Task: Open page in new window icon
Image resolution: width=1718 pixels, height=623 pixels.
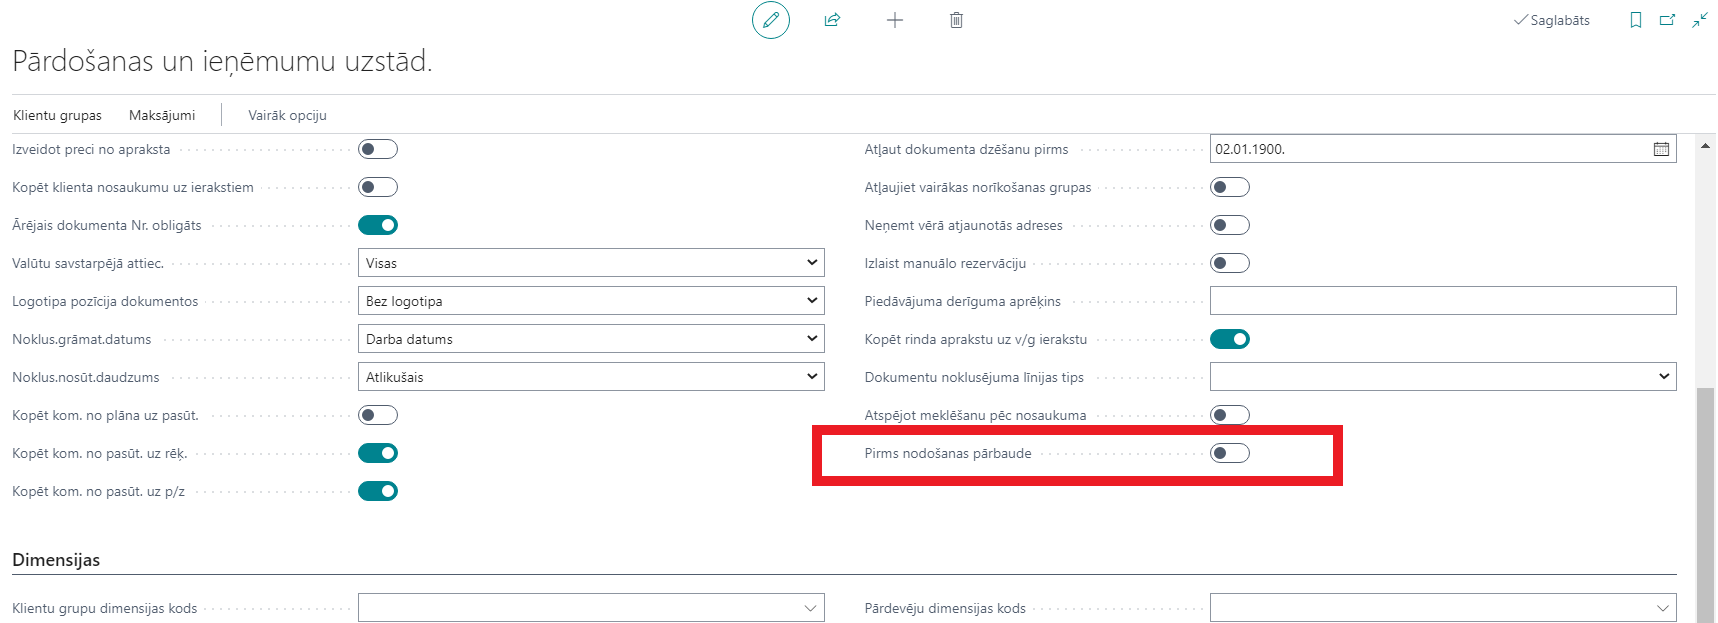Action: 1667,20
